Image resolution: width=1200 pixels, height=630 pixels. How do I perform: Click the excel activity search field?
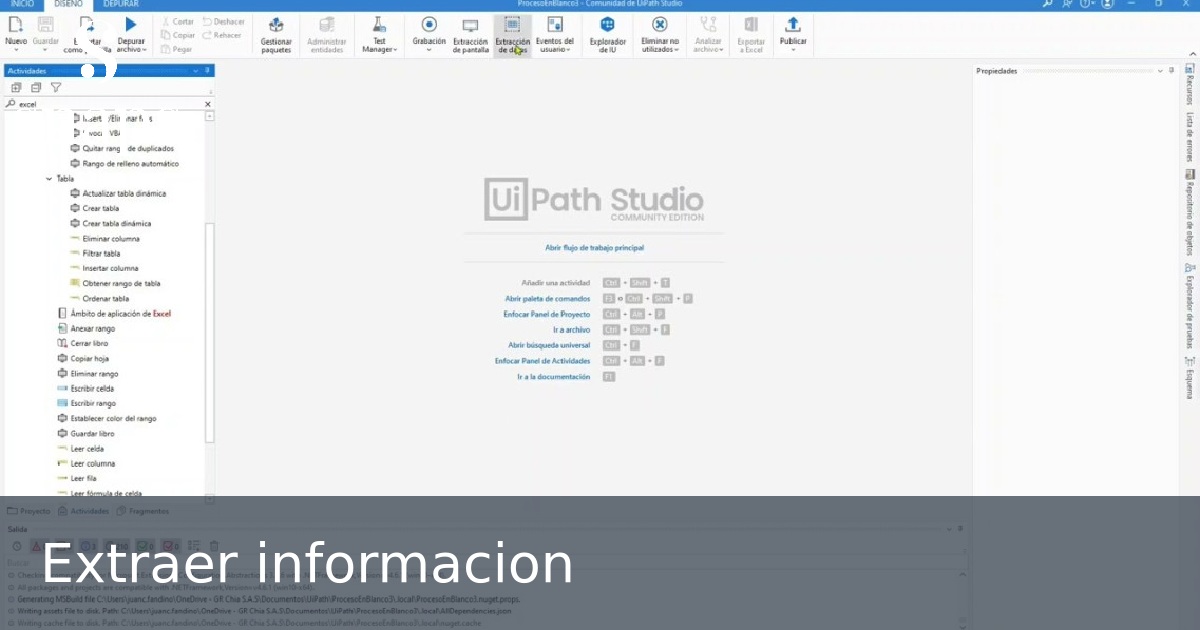coord(108,104)
